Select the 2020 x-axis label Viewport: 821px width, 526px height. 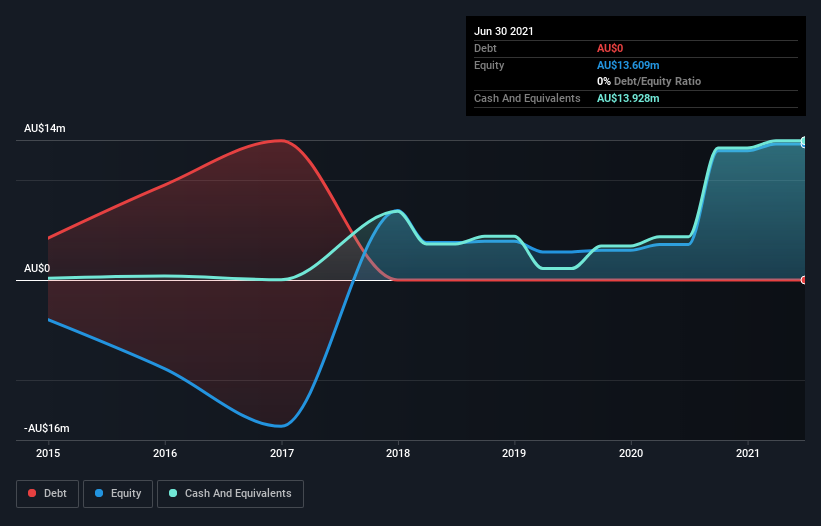click(631, 453)
